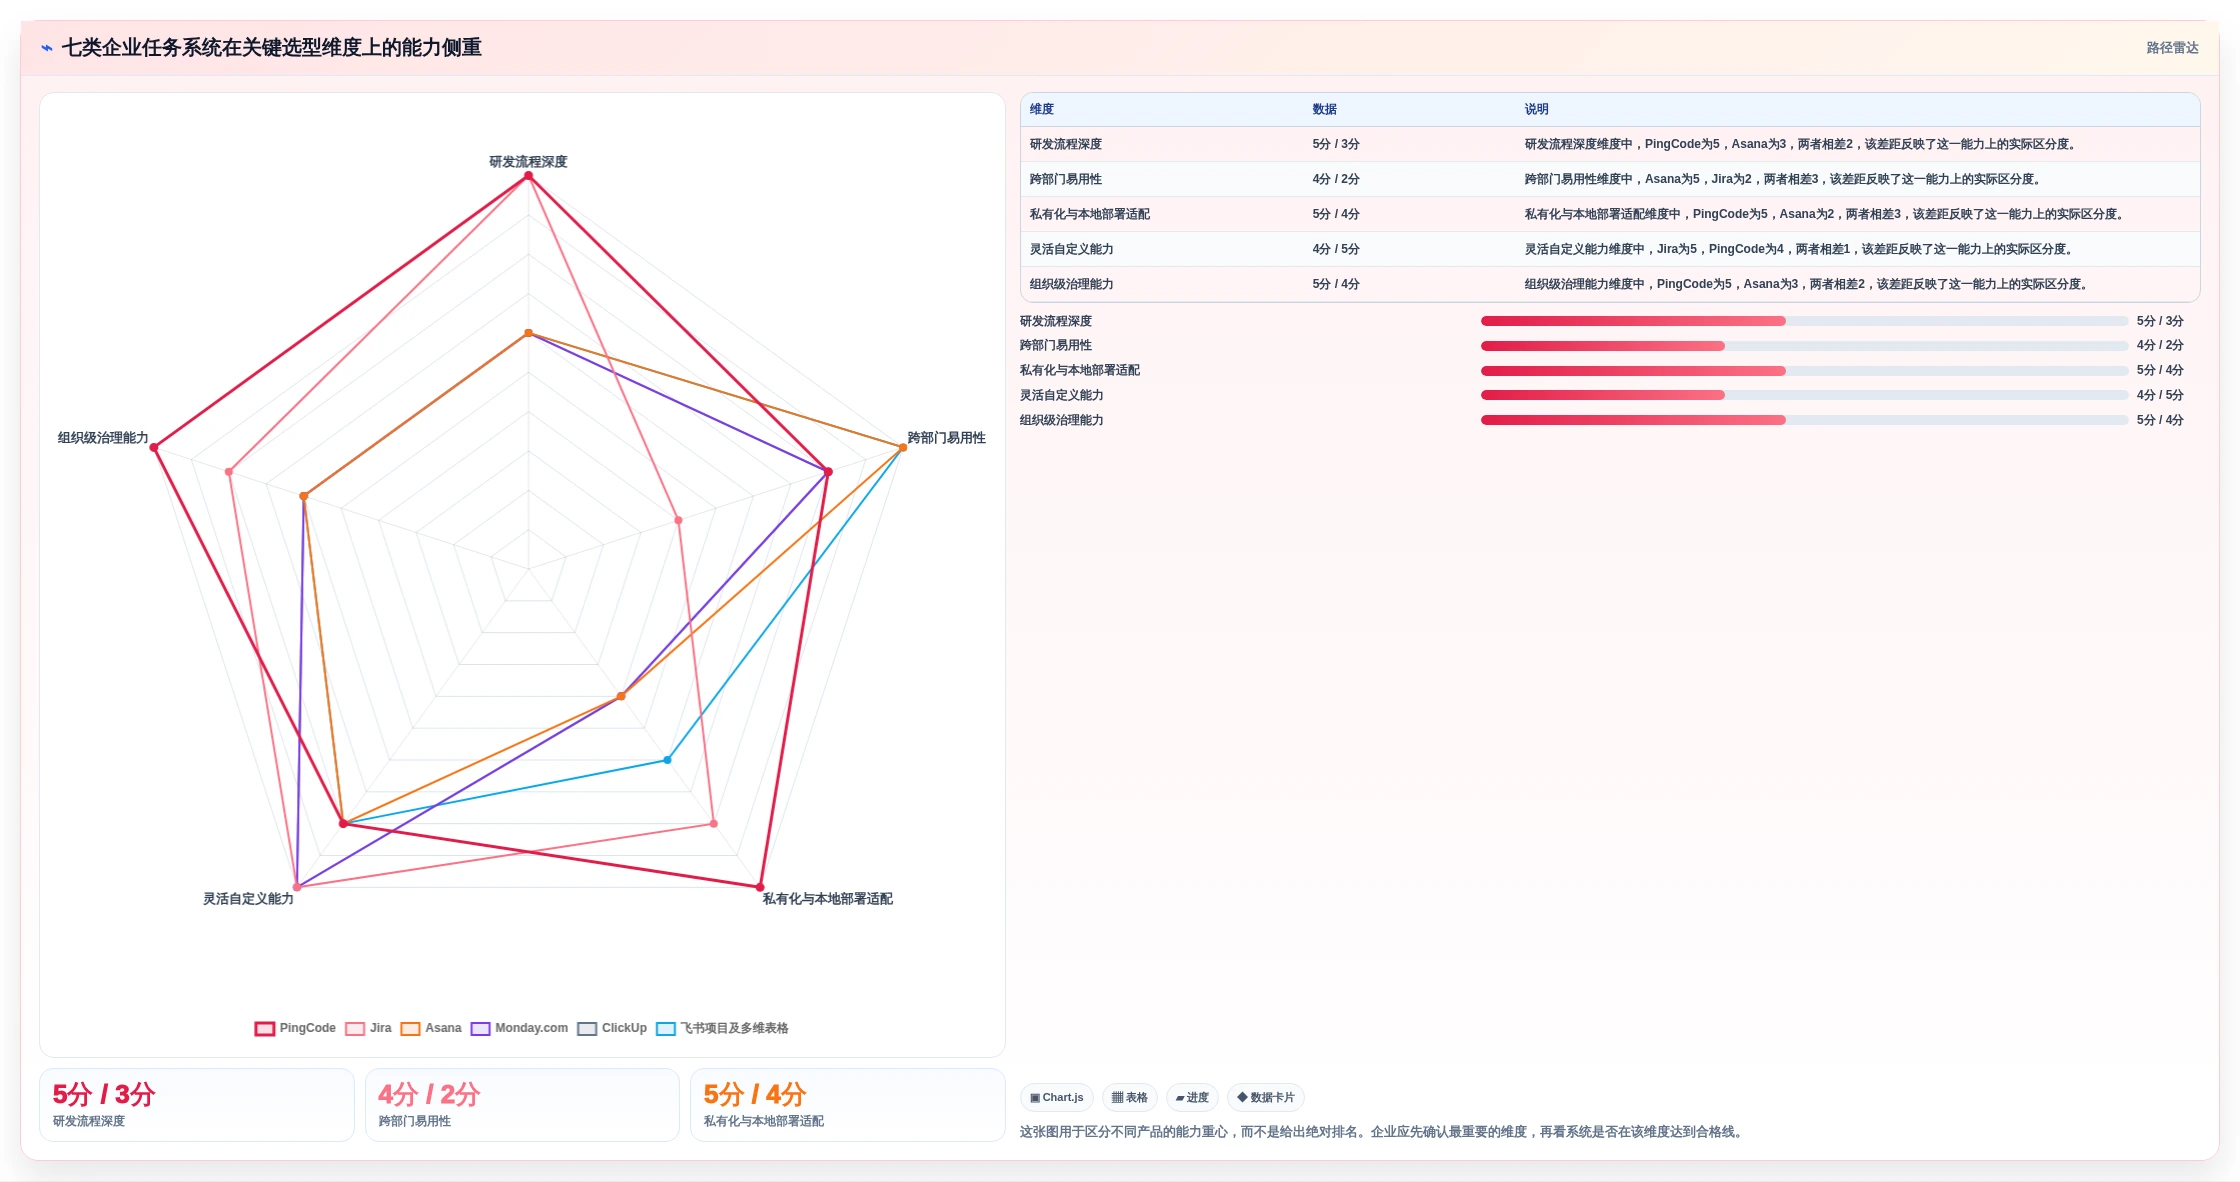The width and height of the screenshot is (2240, 1182).
Task: Click the 数据卡片 tag
Action: pyautogui.click(x=1266, y=1097)
